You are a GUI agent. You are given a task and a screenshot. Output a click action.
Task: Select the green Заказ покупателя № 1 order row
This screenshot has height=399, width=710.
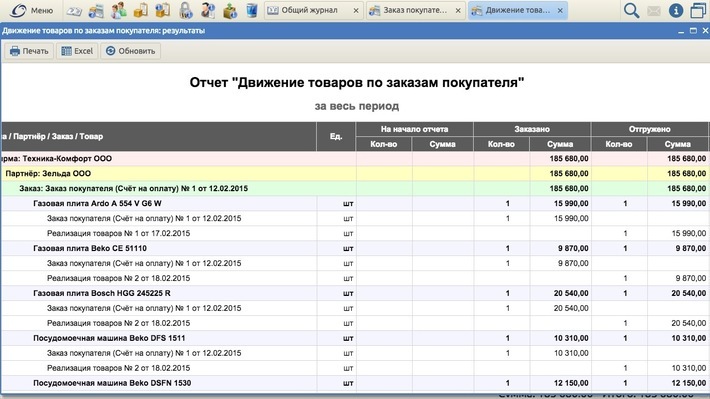[355, 188]
